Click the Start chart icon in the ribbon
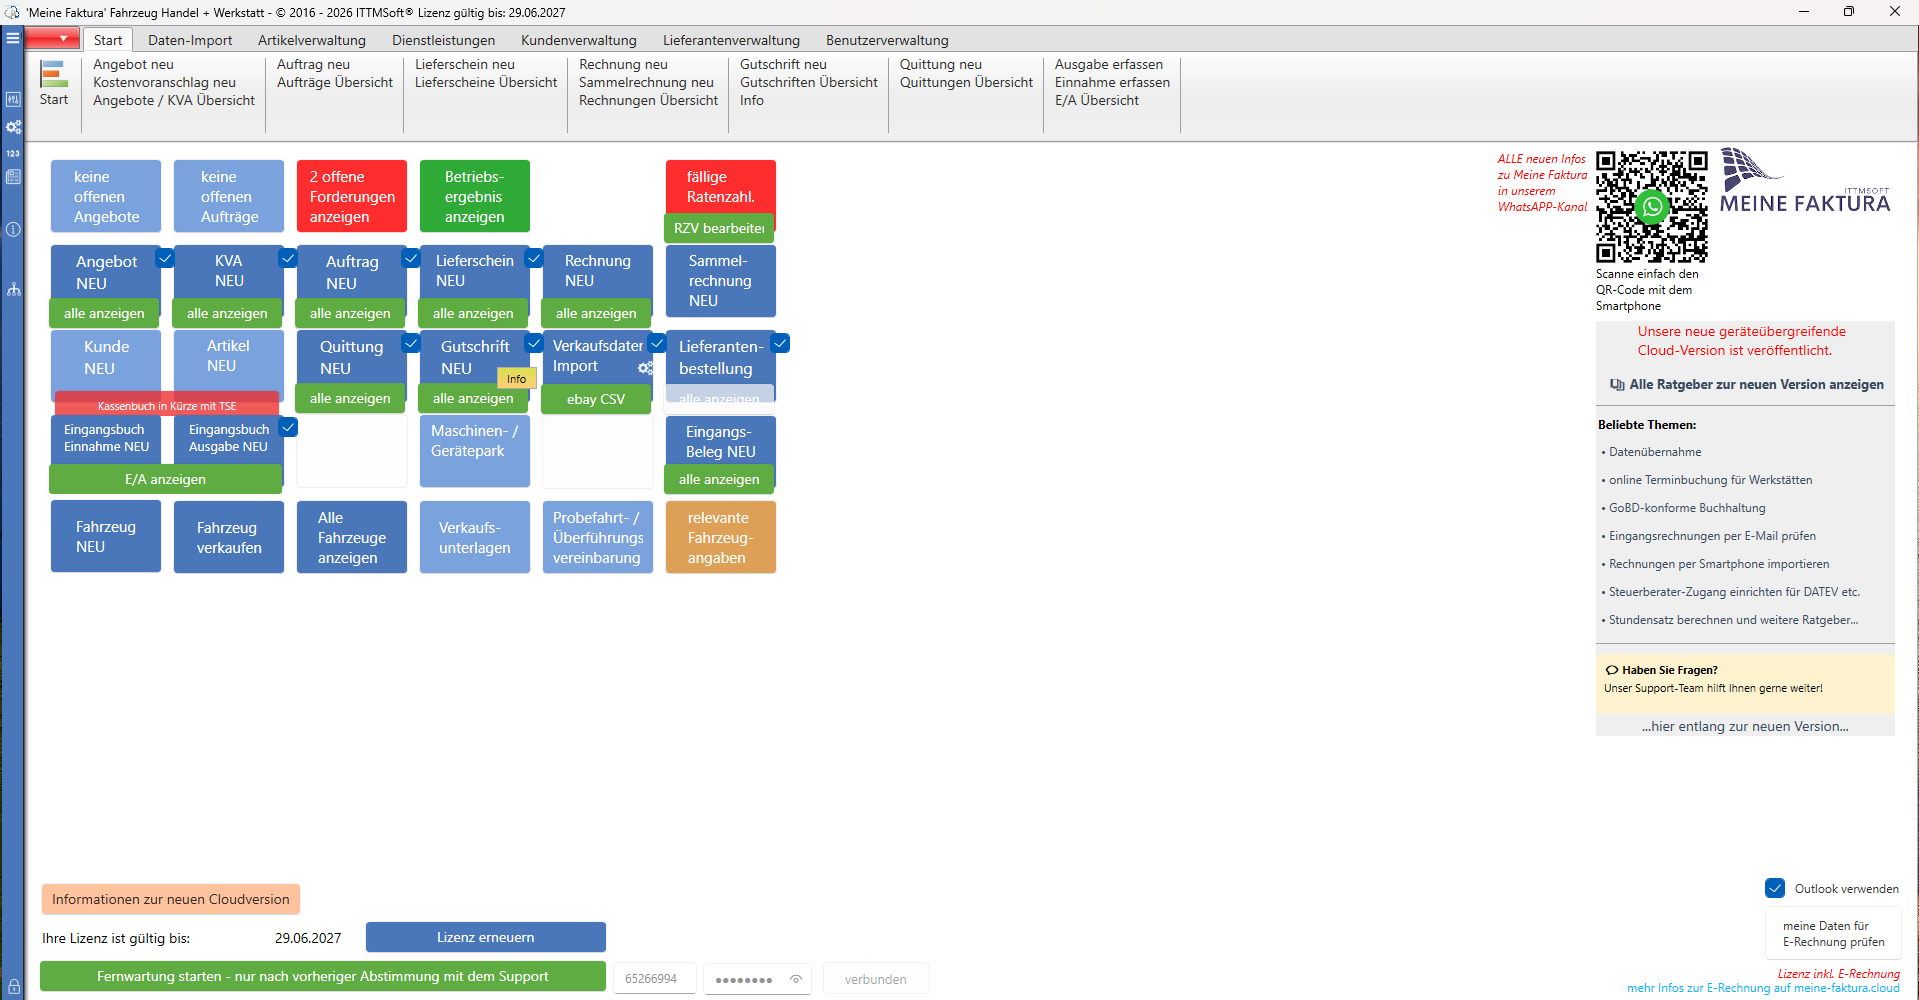This screenshot has width=1919, height=1000. pos(54,75)
